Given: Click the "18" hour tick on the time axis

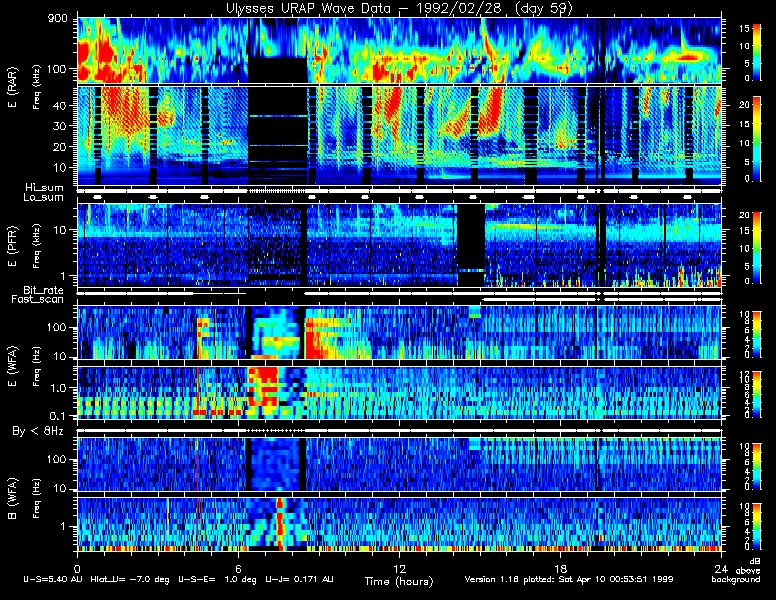Looking at the screenshot, I should (x=560, y=568).
